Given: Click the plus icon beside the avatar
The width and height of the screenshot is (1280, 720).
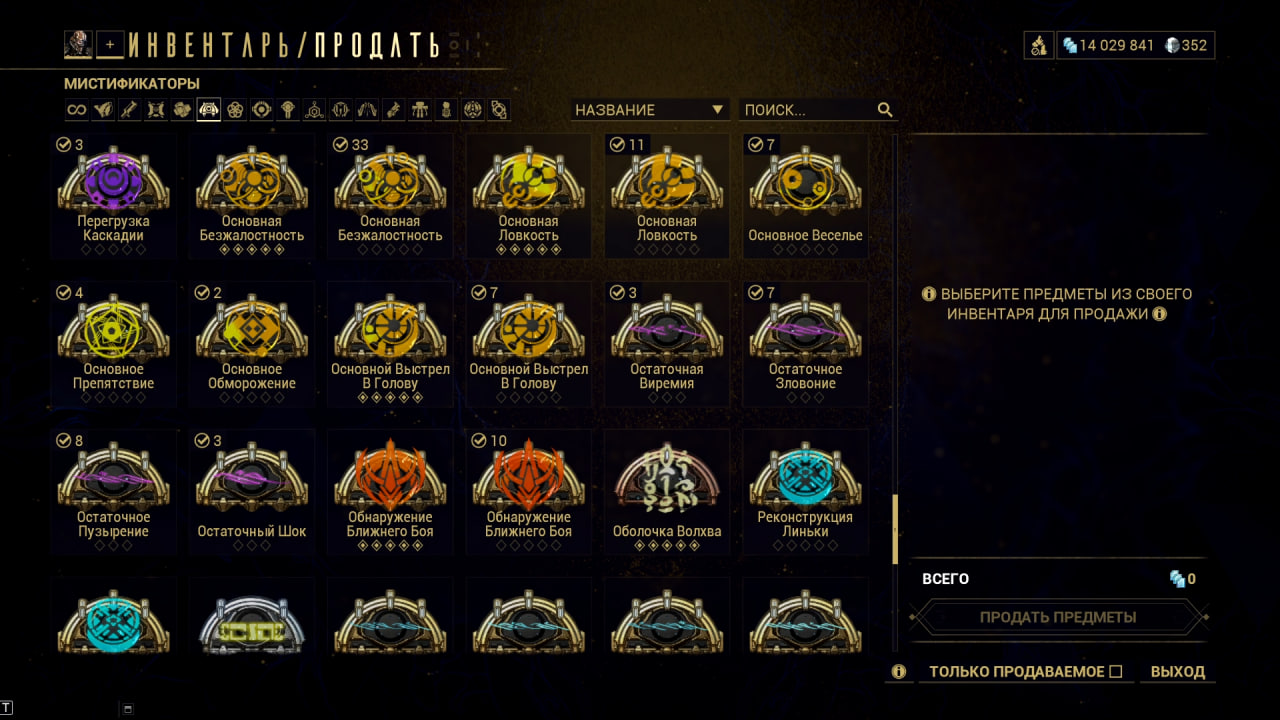Looking at the screenshot, I should click(110, 44).
